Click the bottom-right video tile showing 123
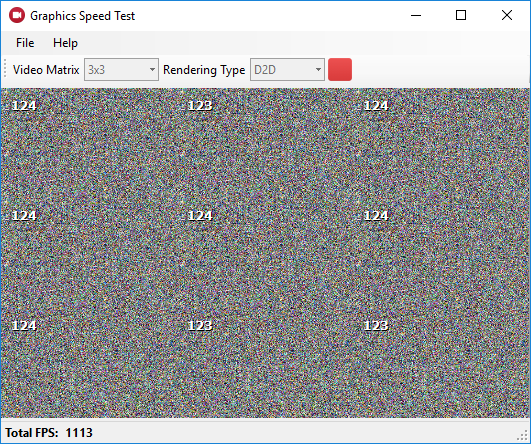This screenshot has width=531, height=444. [x=441, y=363]
